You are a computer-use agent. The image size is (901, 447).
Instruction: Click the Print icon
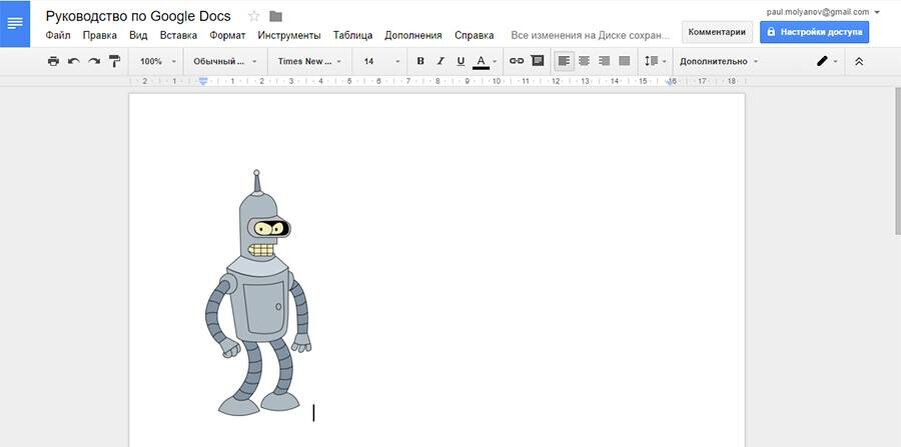[x=53, y=61]
